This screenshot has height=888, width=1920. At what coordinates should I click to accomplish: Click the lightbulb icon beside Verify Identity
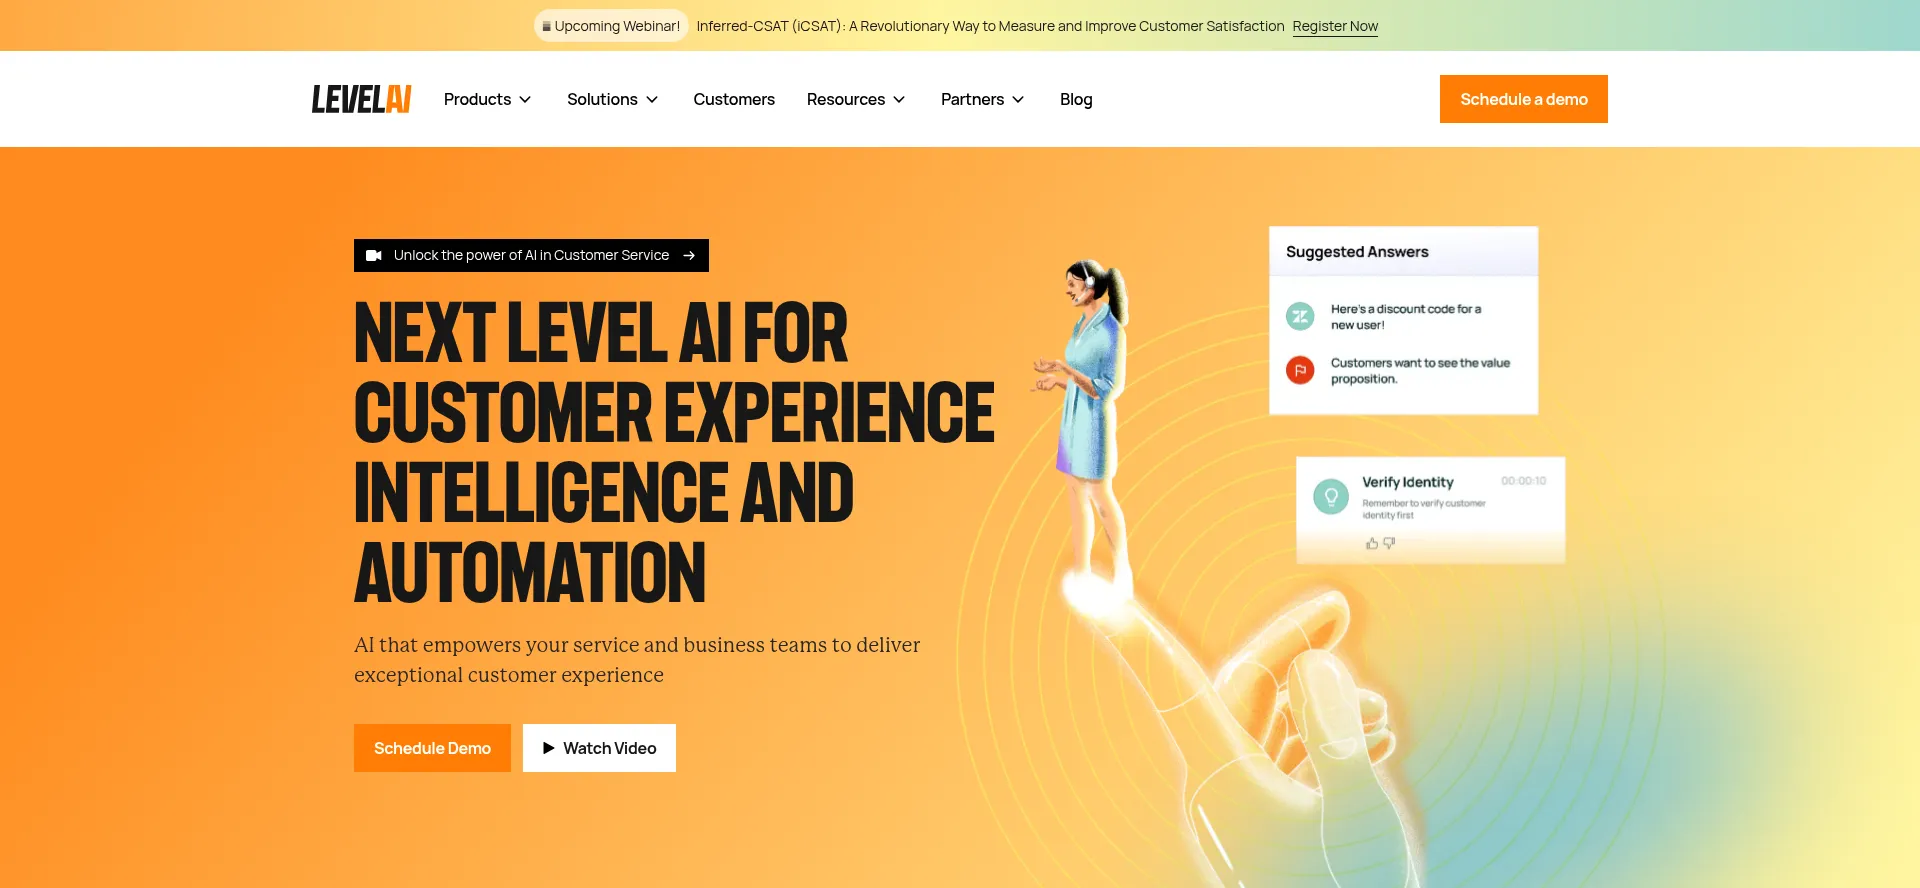pos(1331,496)
